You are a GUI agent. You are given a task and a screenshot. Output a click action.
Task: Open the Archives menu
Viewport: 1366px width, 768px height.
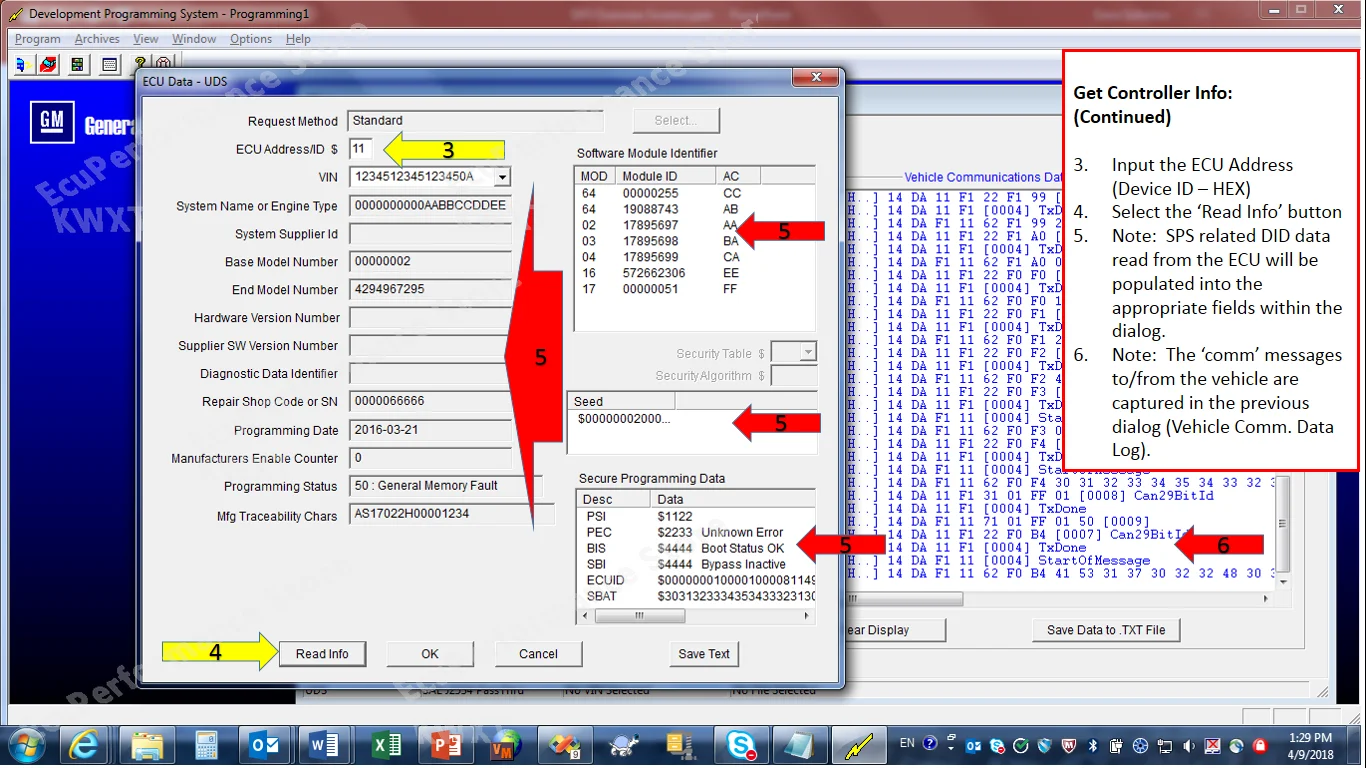coord(97,39)
